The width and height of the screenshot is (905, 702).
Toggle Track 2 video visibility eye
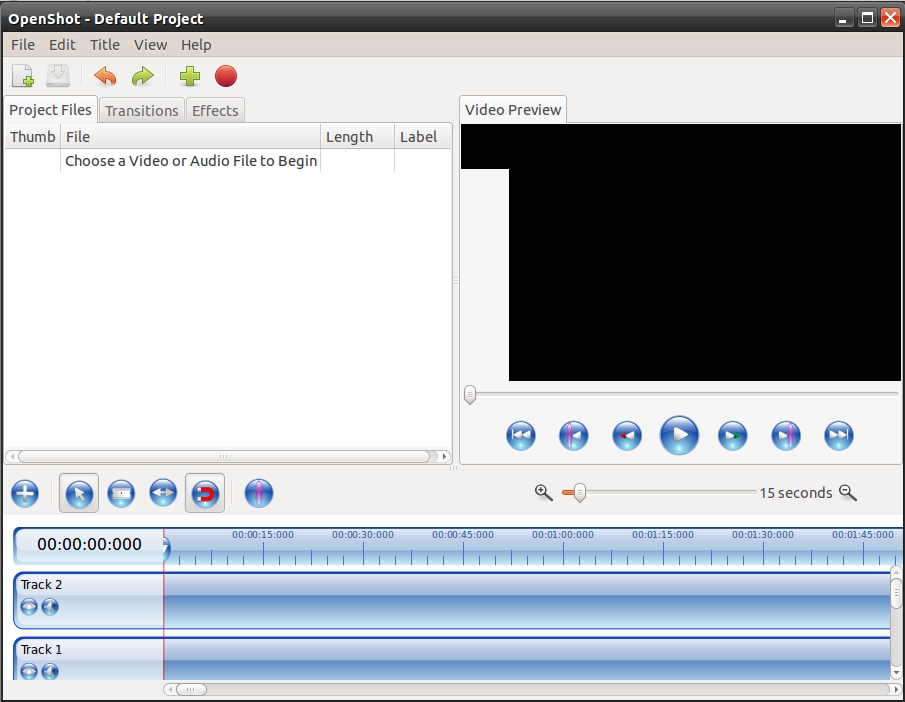29,607
